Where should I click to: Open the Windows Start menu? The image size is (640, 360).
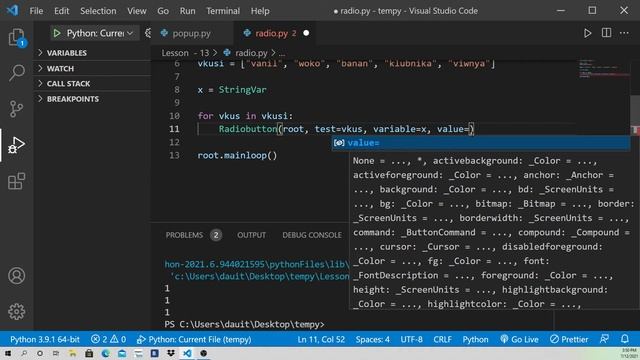[7, 353]
